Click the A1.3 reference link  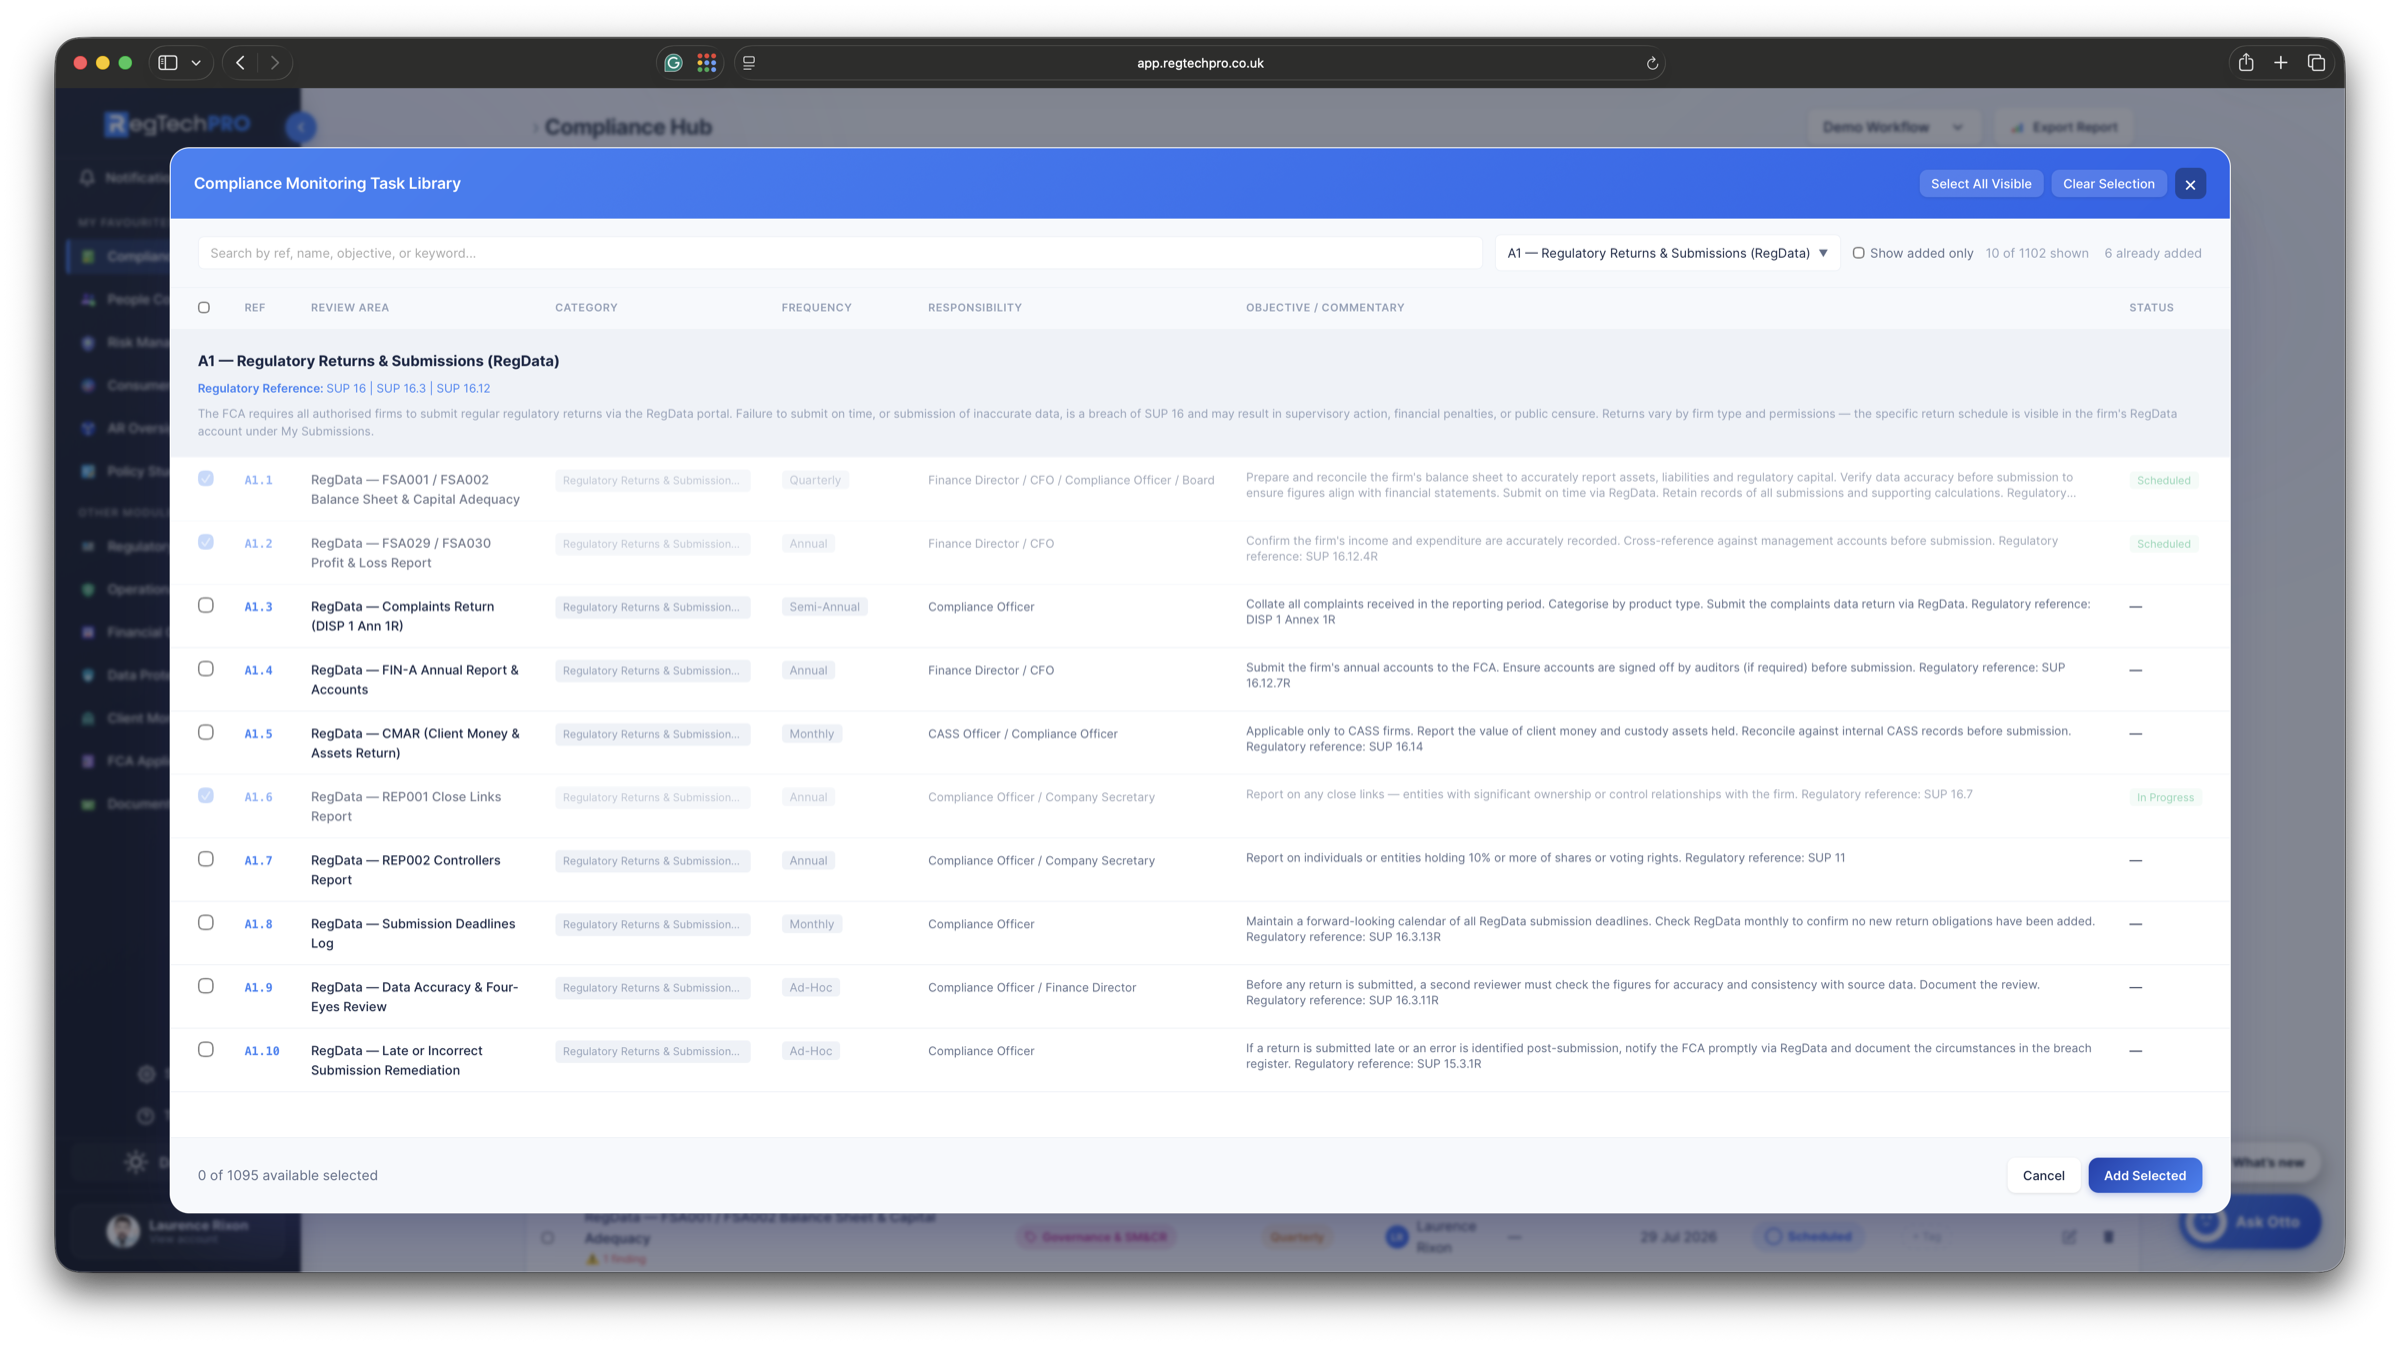tap(258, 607)
